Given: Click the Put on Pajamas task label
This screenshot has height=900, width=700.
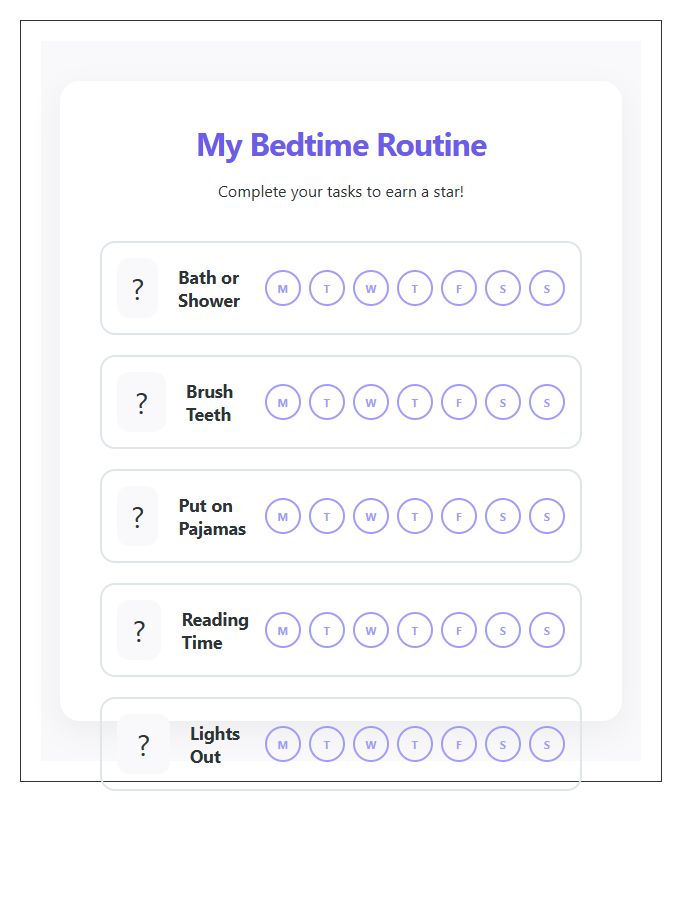Looking at the screenshot, I should pyautogui.click(x=212, y=516).
